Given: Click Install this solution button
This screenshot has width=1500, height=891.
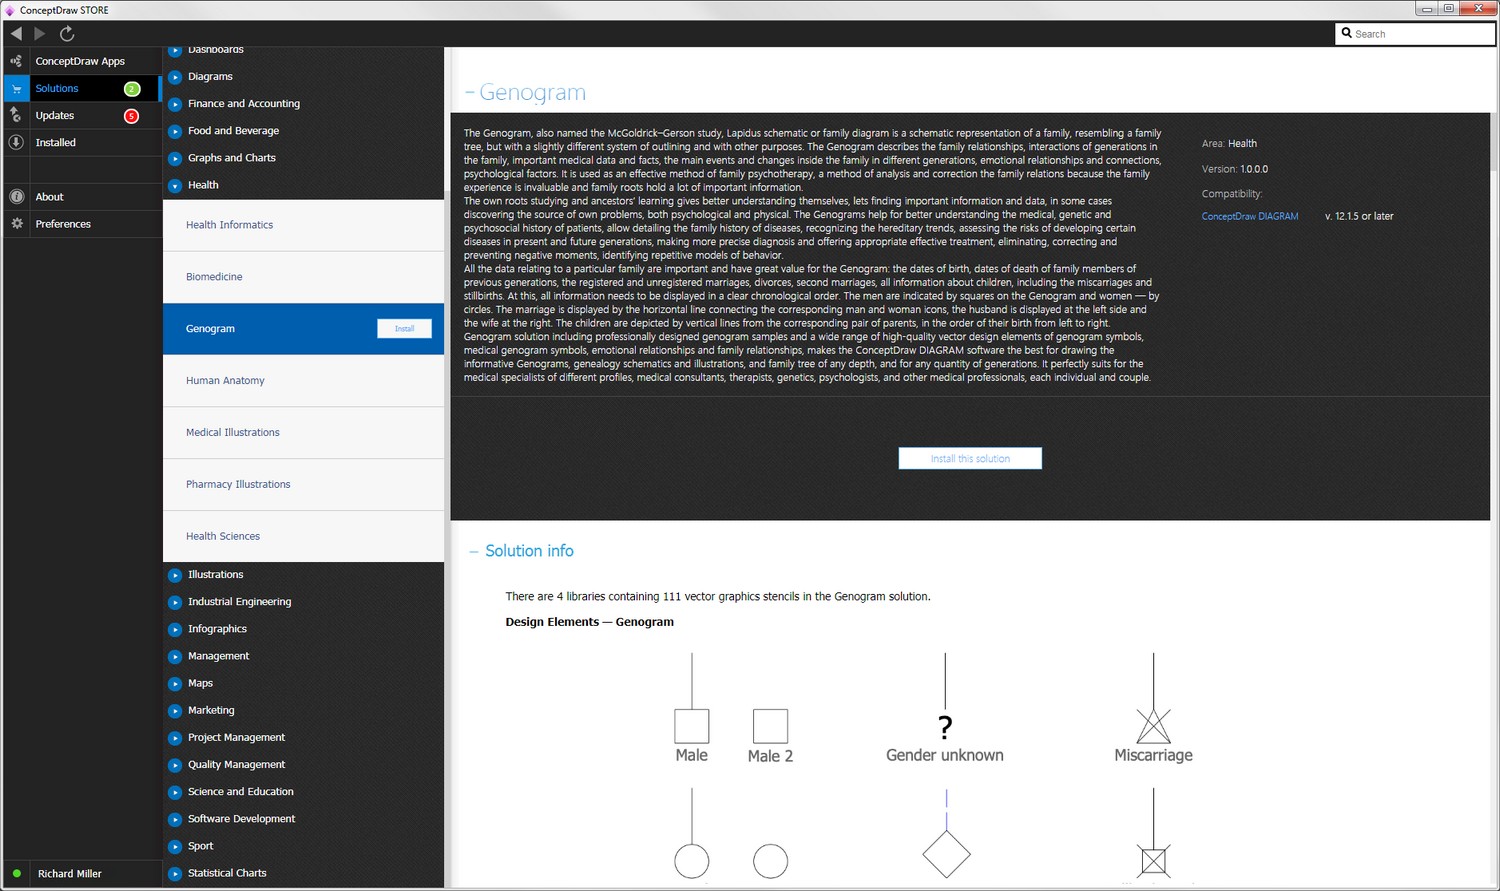Looking at the screenshot, I should click(970, 458).
